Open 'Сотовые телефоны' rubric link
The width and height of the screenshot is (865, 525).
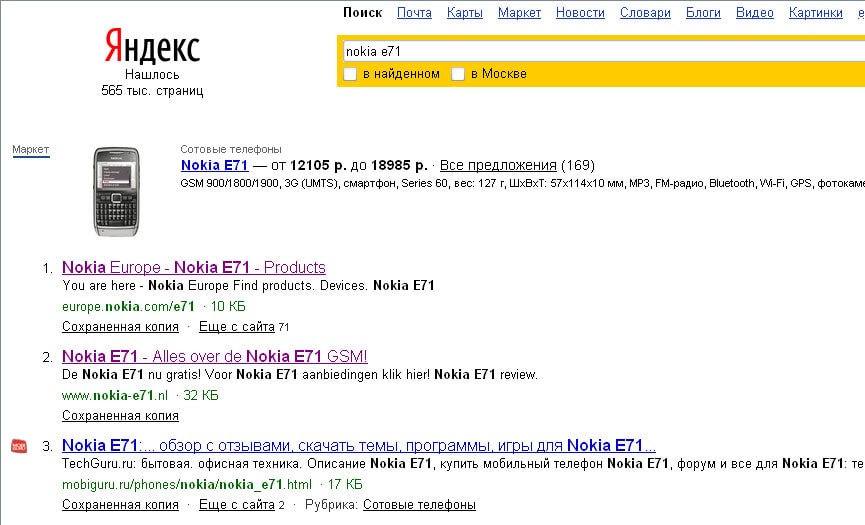(419, 505)
